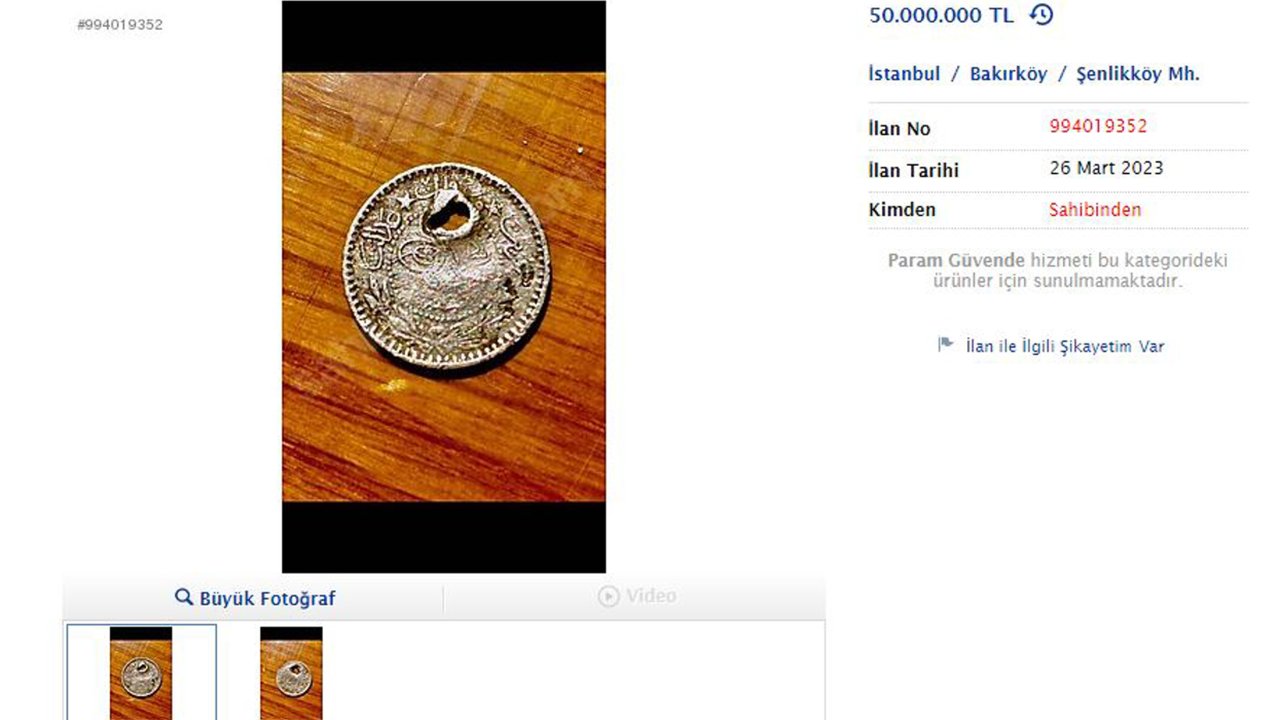Screen dimensions: 1280x720
Task: Open the price history clock icon
Action: (1041, 15)
